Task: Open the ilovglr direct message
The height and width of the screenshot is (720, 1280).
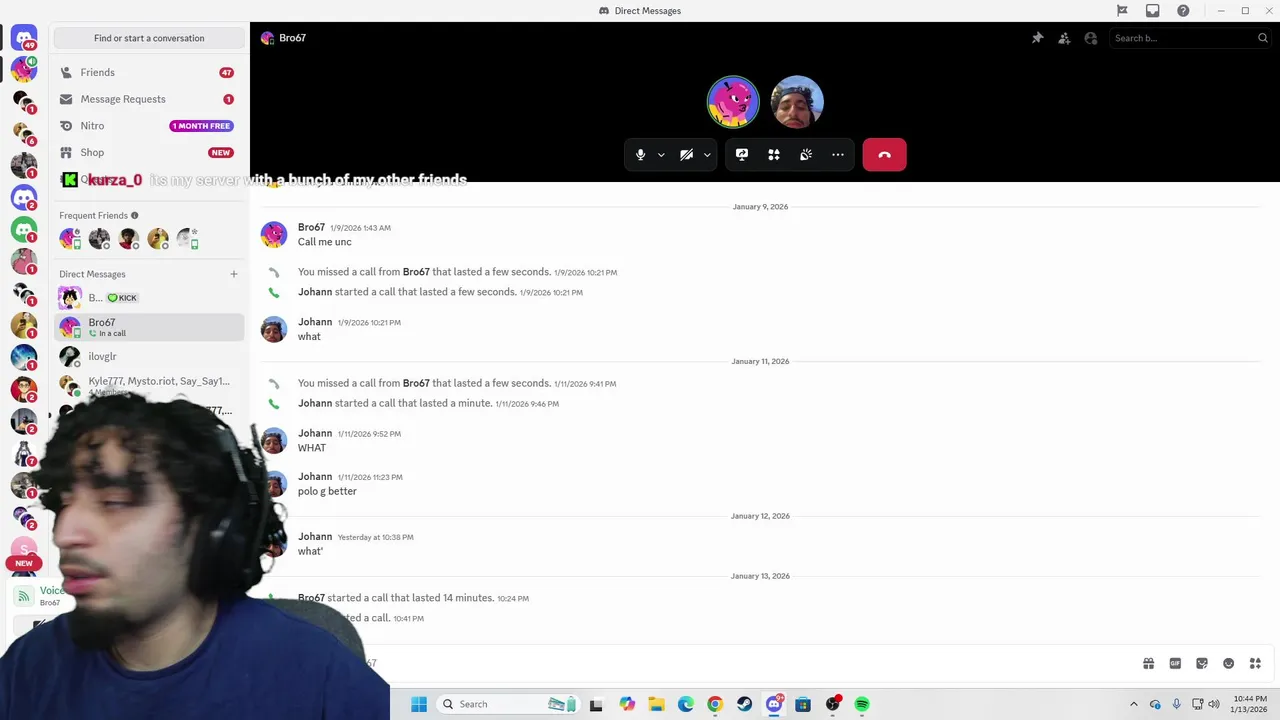Action: (x=149, y=356)
